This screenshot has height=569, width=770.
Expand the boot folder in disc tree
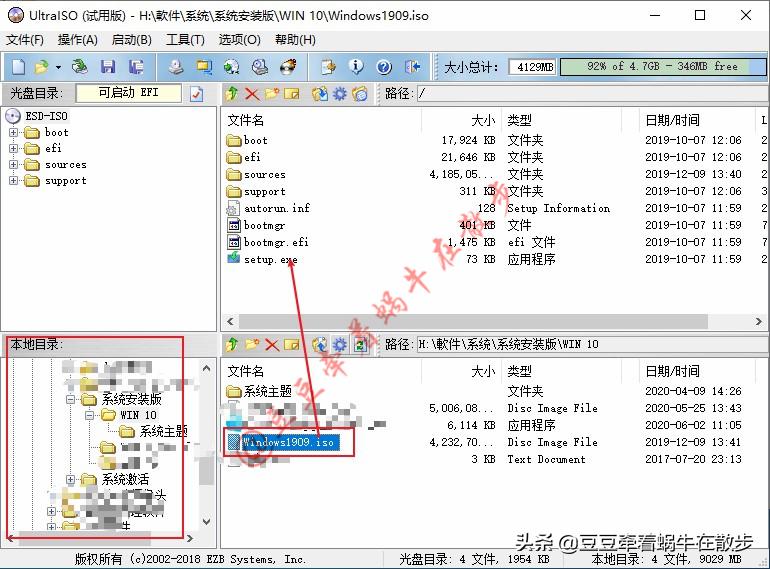tap(13, 133)
